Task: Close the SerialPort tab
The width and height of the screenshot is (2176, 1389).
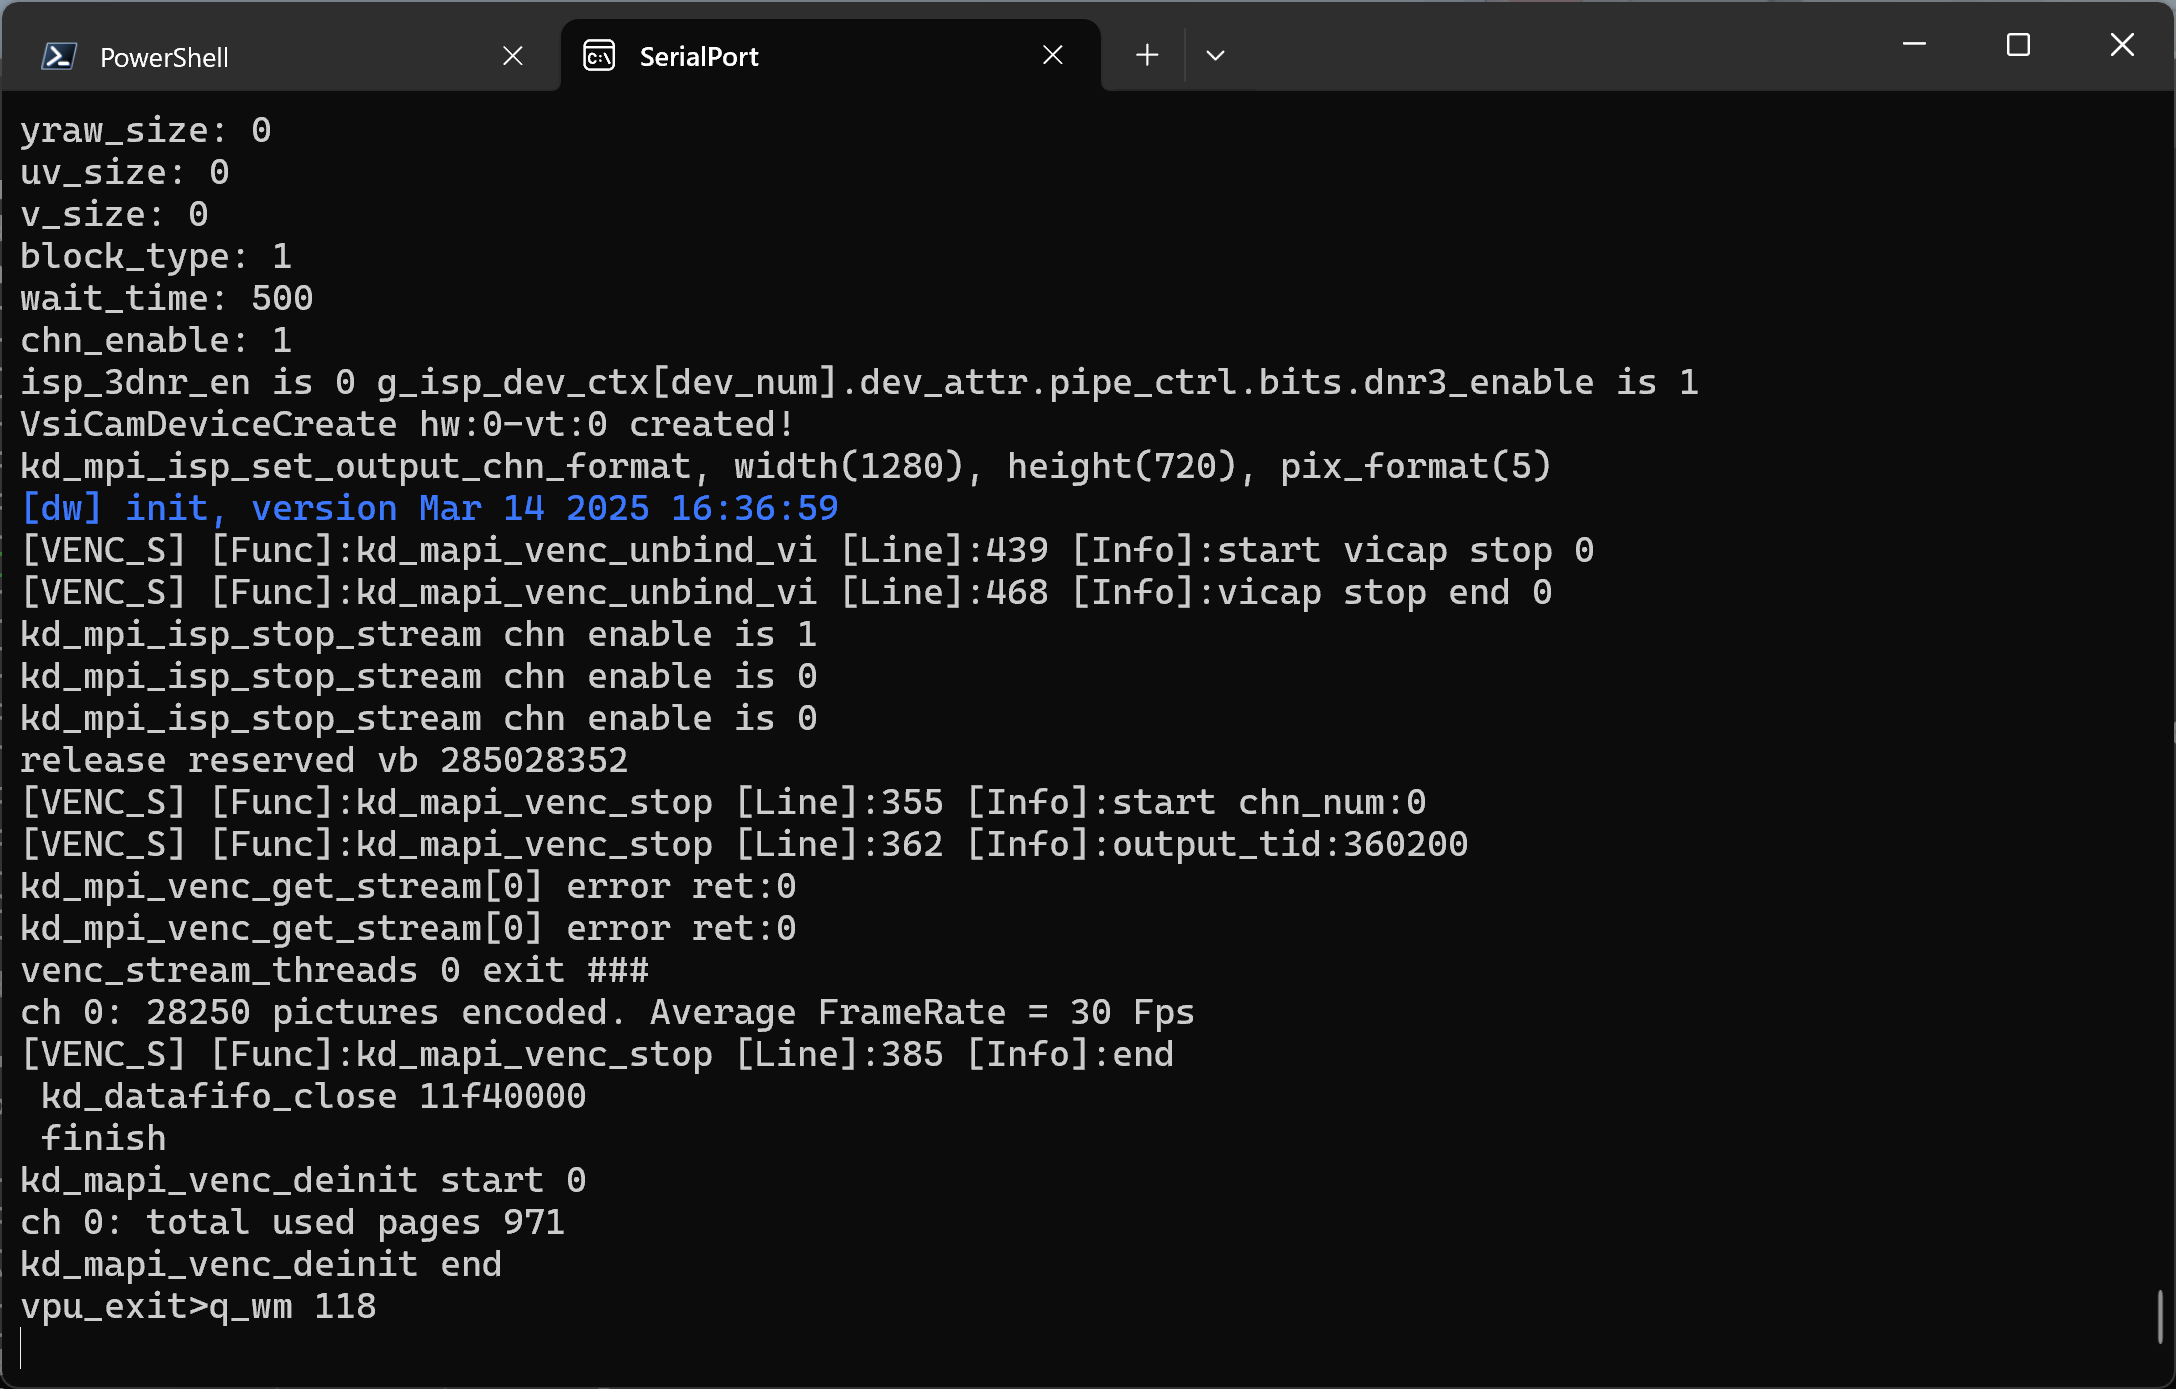Action: pyautogui.click(x=1053, y=55)
